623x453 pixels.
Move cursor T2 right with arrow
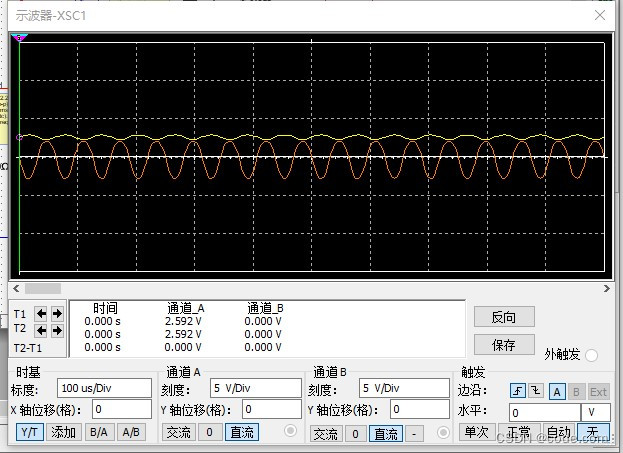coord(57,330)
